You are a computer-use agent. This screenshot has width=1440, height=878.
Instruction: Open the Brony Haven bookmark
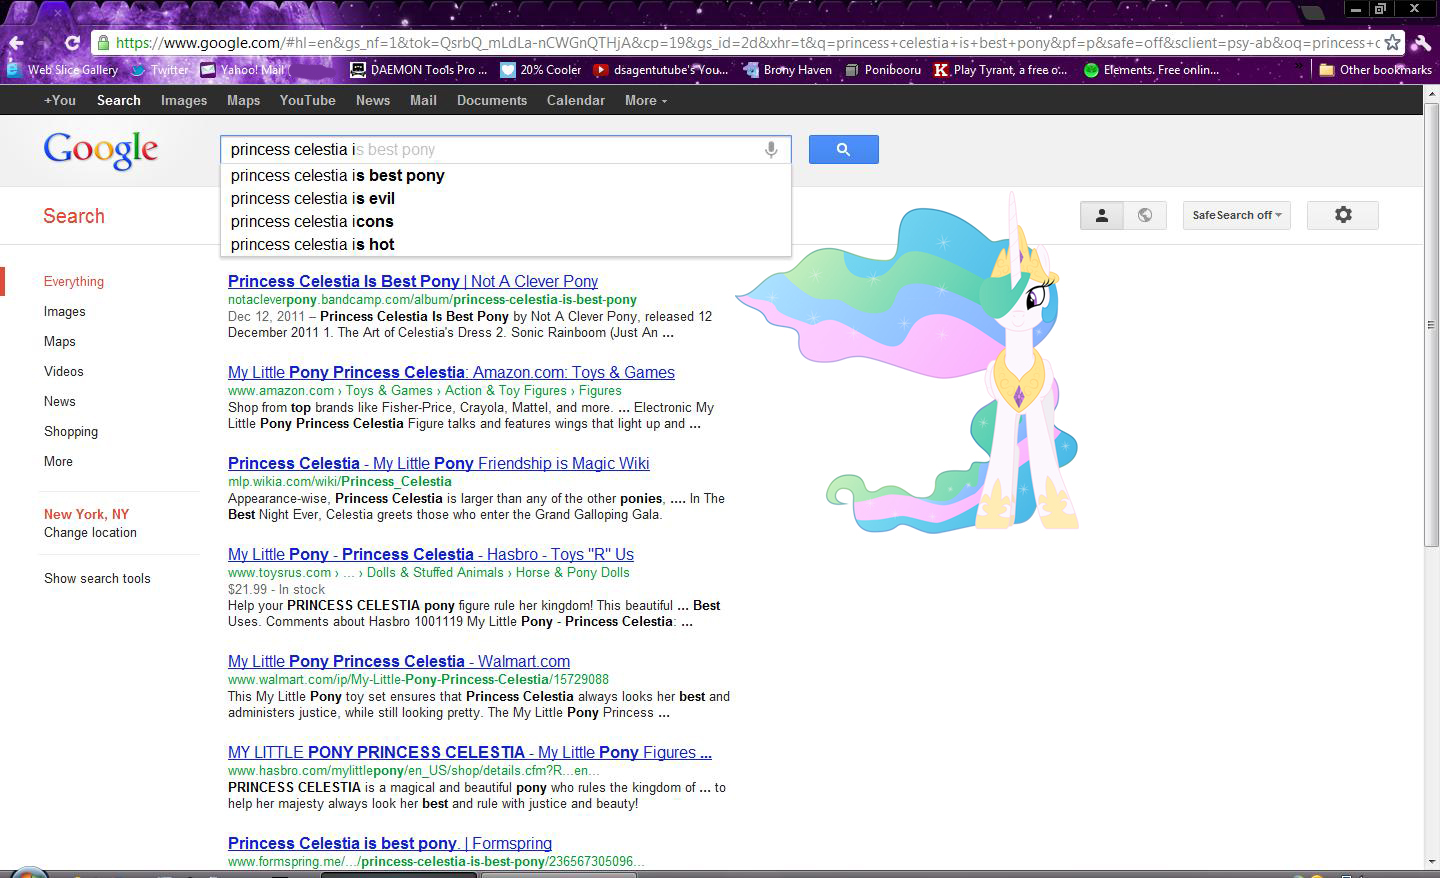[x=788, y=70]
